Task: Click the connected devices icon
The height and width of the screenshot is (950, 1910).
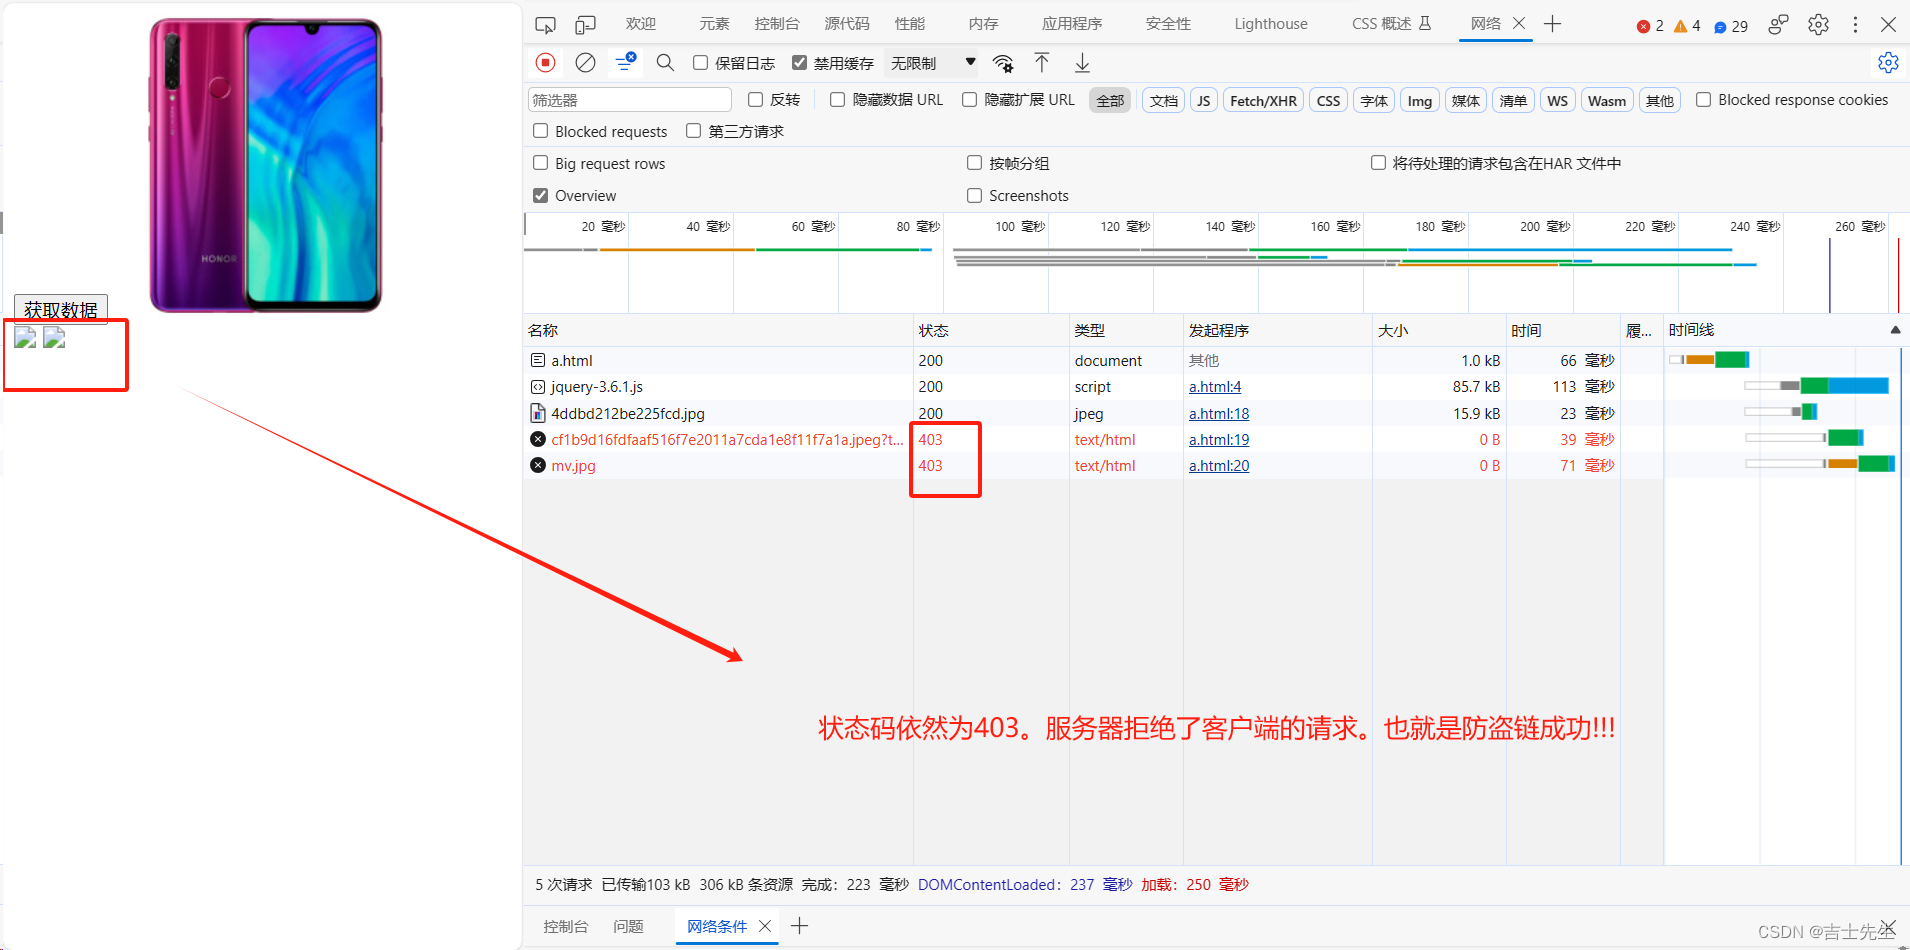Action: 1778,25
